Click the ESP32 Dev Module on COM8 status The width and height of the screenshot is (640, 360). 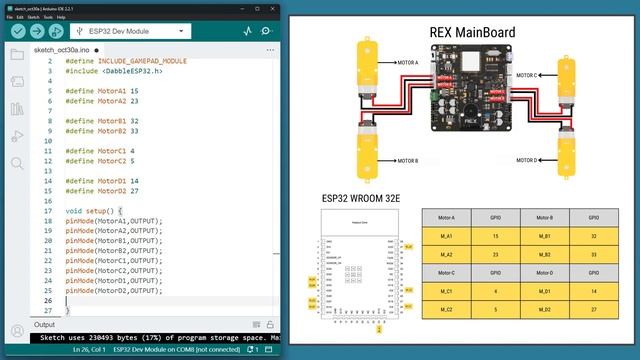coord(176,349)
